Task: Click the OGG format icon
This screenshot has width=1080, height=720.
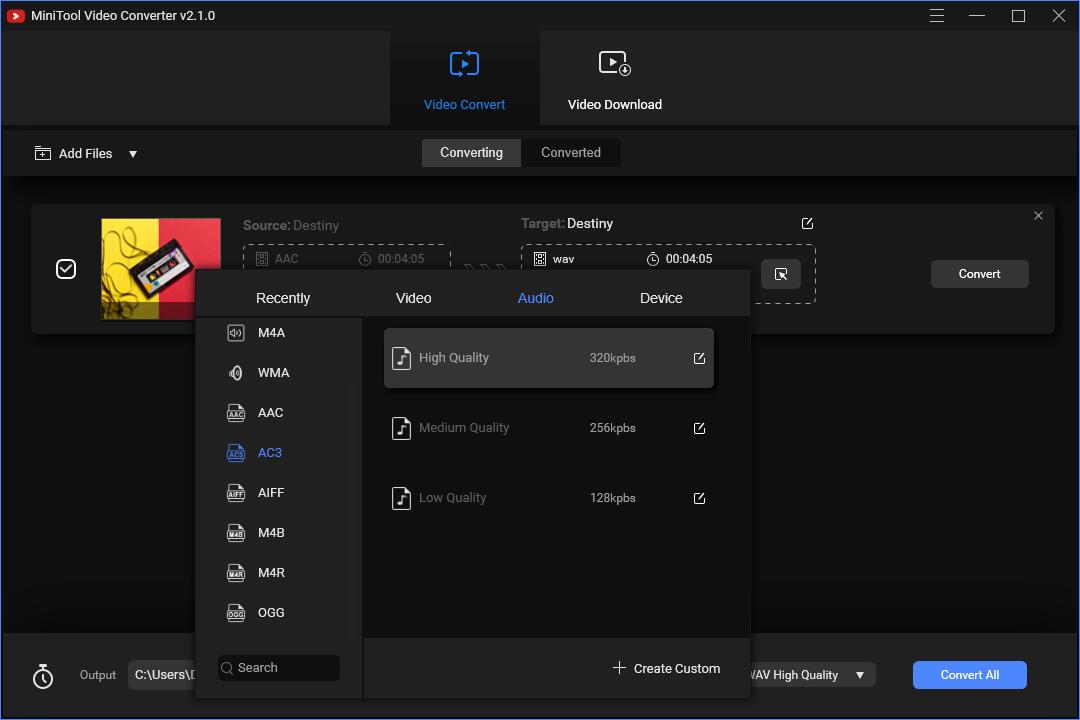Action: pos(236,613)
